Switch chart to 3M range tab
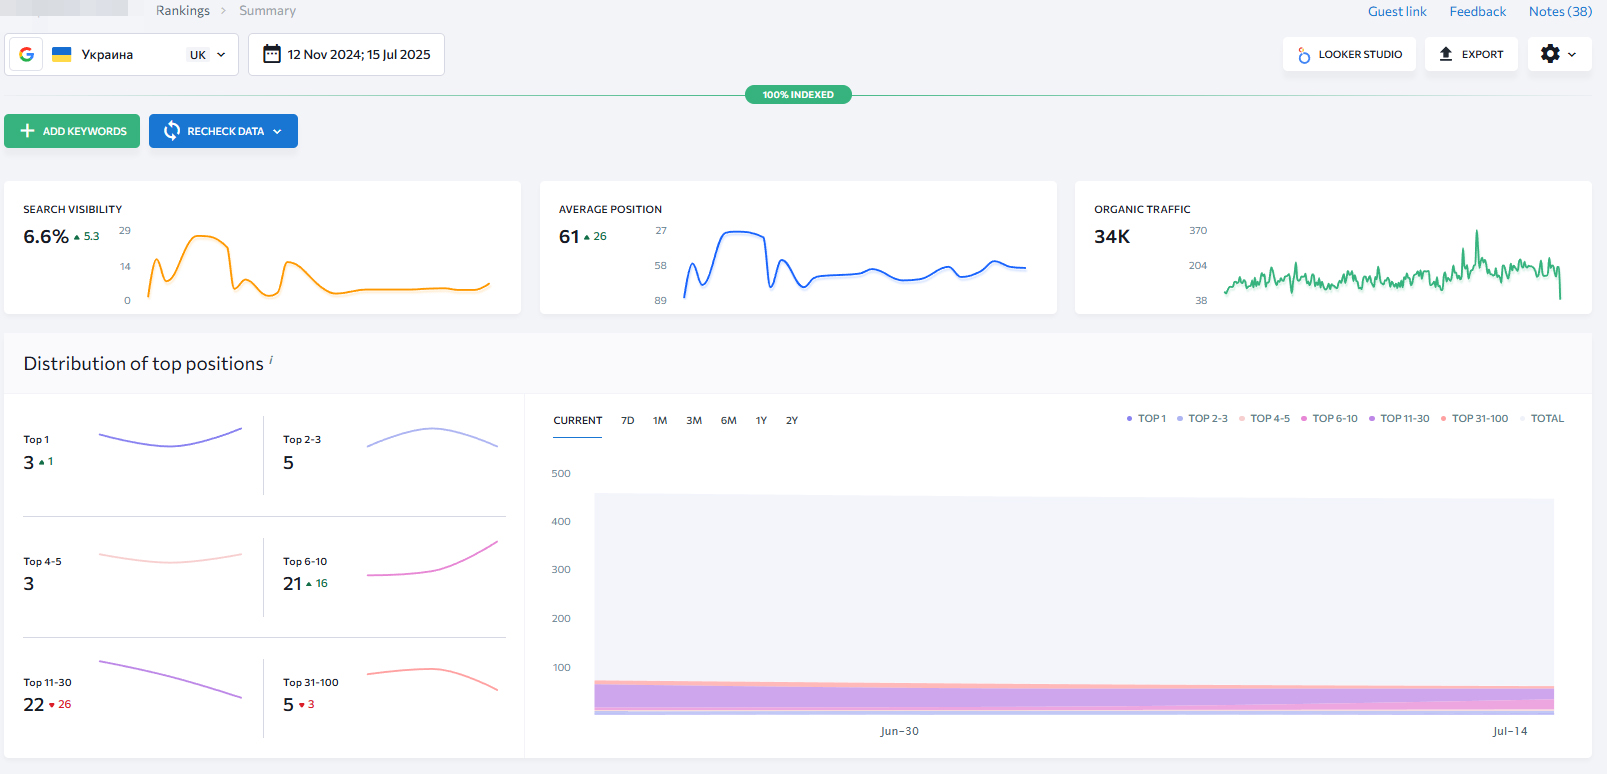Image resolution: width=1607 pixels, height=774 pixels. (694, 421)
